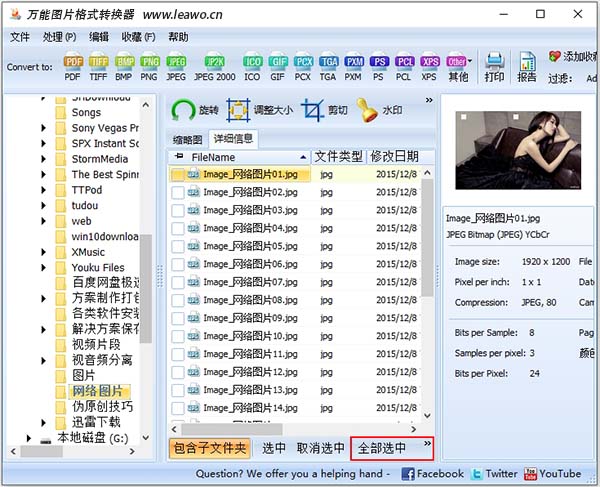Open the 编辑 menu
600x487 pixels.
click(x=99, y=37)
